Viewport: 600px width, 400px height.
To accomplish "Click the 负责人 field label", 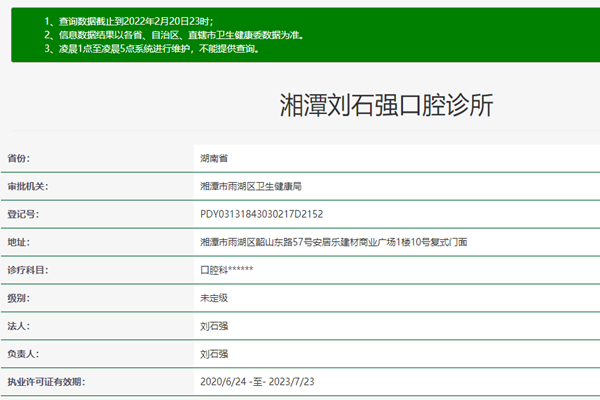I will 24,354.
